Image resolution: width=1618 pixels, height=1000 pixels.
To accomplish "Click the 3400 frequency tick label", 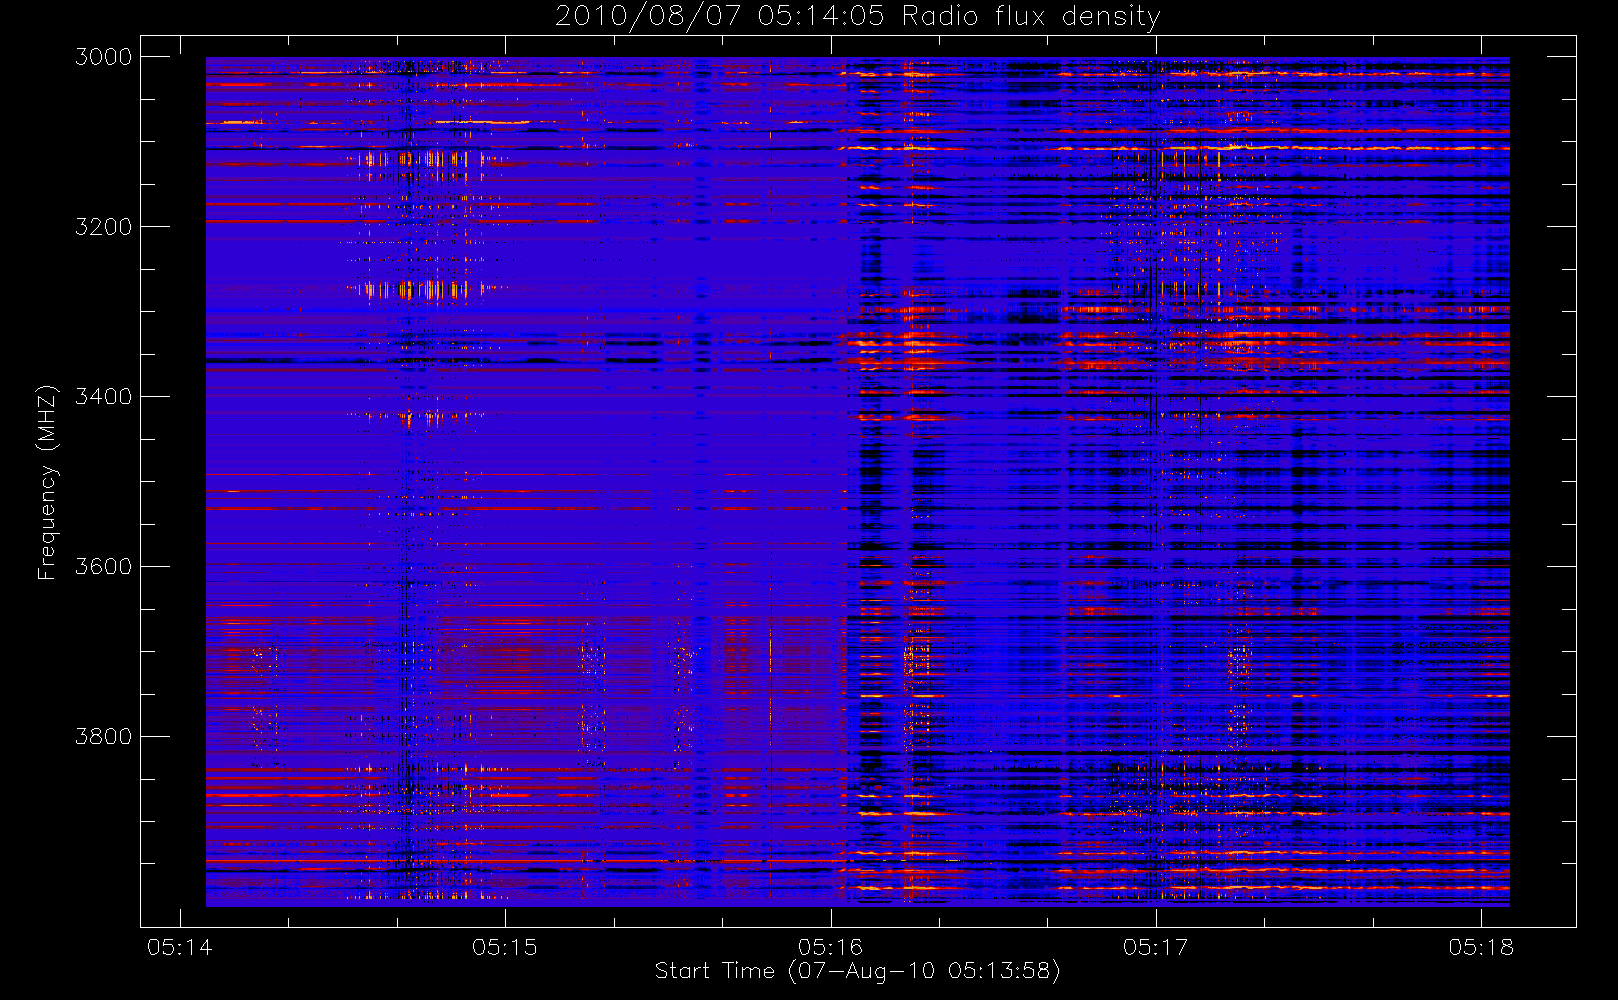I will [104, 397].
